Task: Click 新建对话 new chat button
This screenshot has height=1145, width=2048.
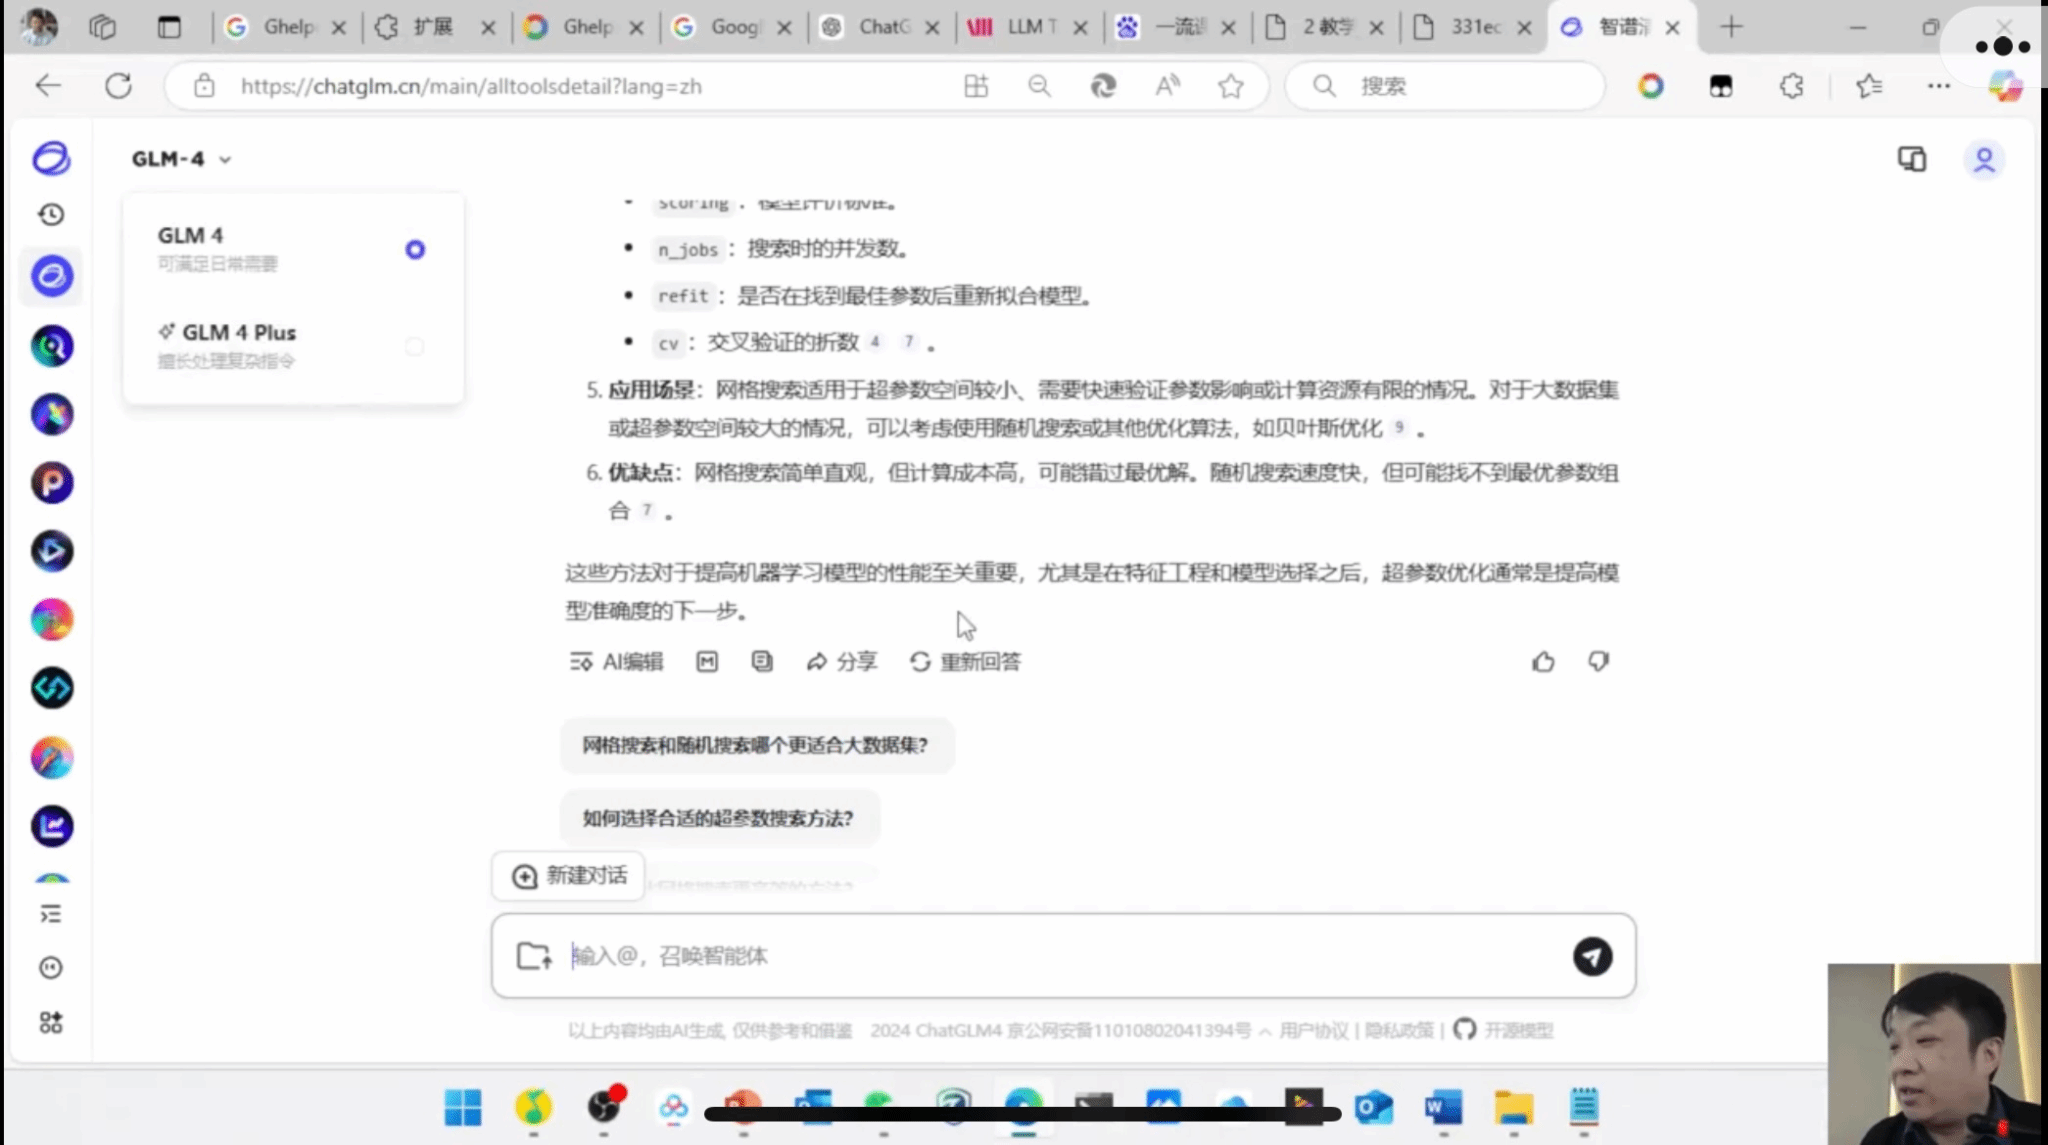Action: tap(569, 876)
